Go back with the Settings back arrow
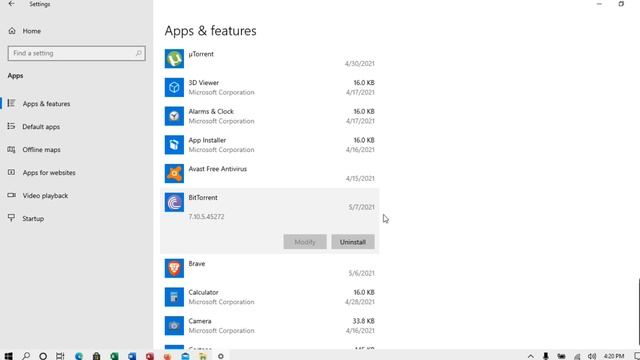 (11, 4)
